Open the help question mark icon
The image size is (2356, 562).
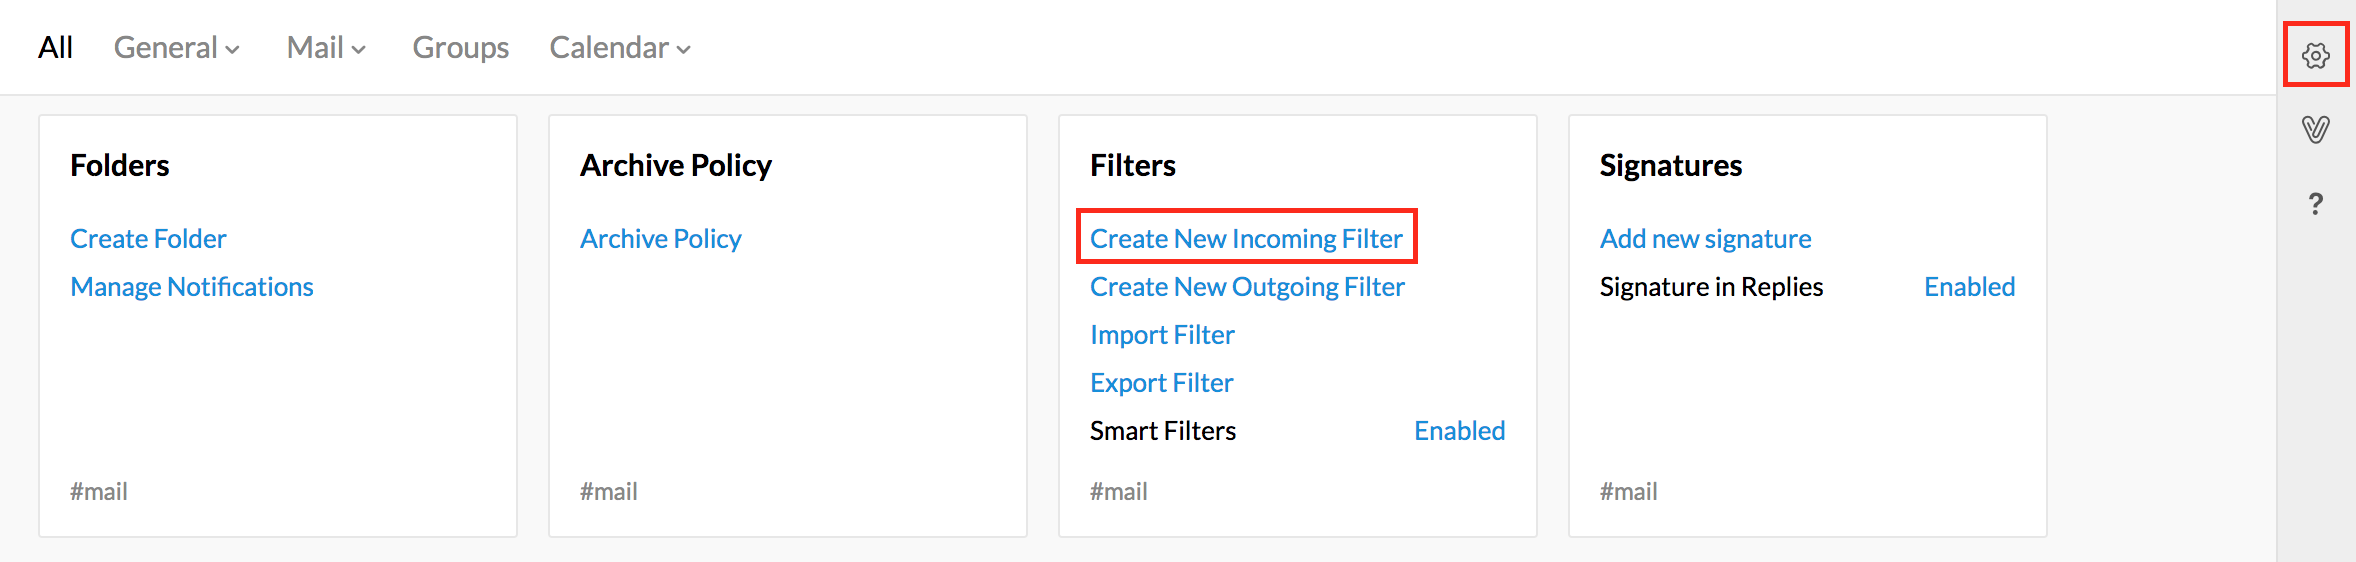2315,204
